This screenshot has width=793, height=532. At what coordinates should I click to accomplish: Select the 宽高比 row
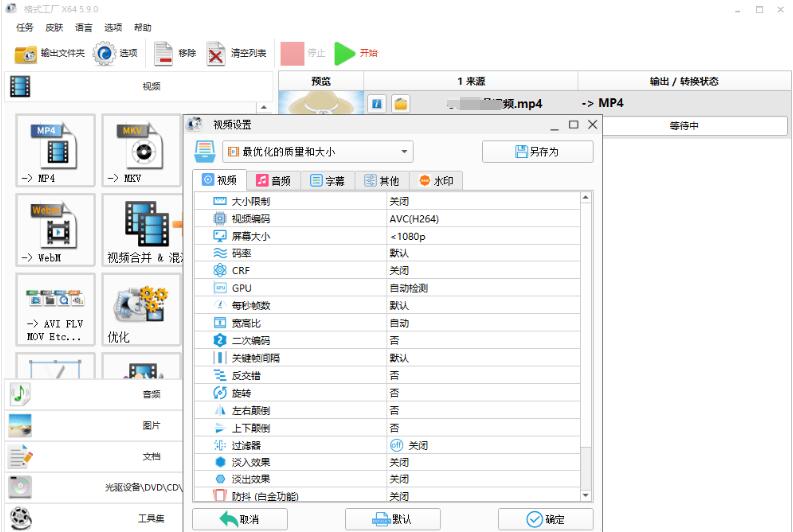tap(387, 323)
